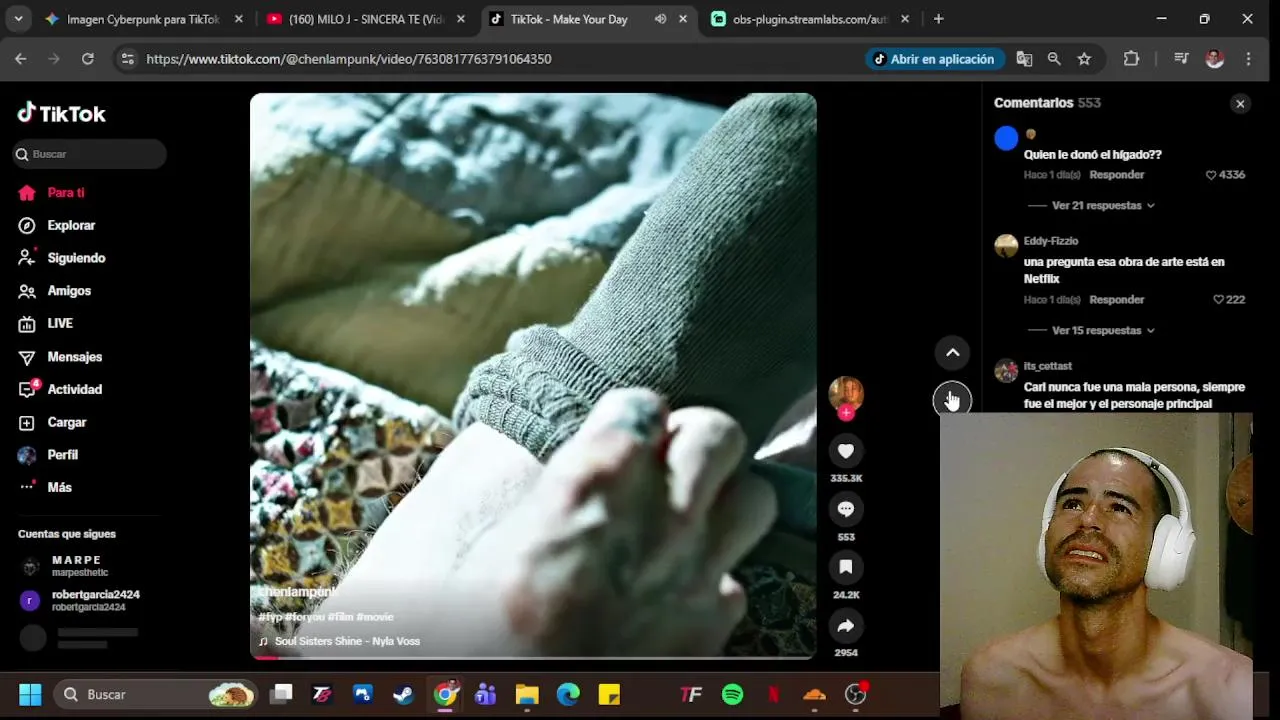1280x720 pixels.
Task: Open the robertgarcia2424 followed account
Action: pyautogui.click(x=81, y=601)
